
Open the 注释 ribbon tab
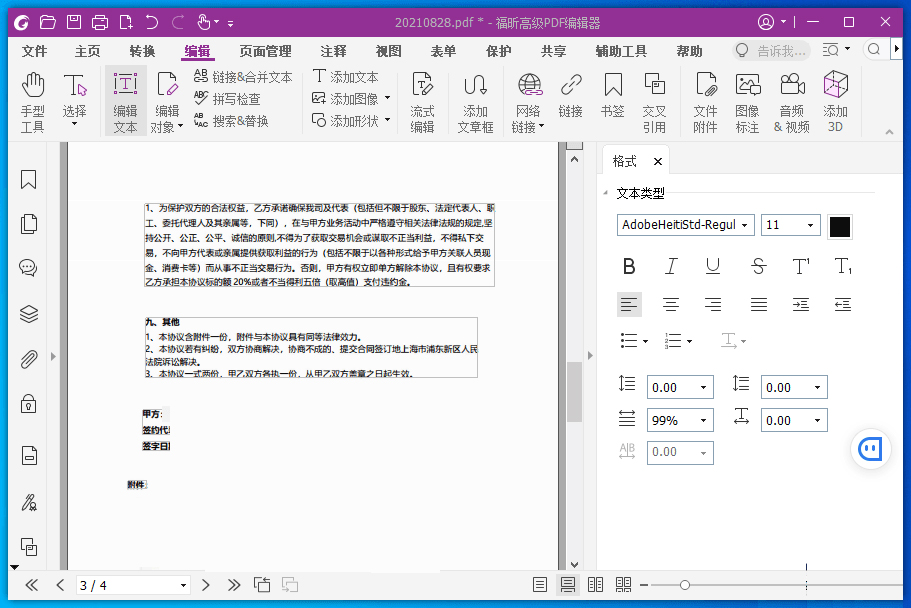click(x=331, y=49)
